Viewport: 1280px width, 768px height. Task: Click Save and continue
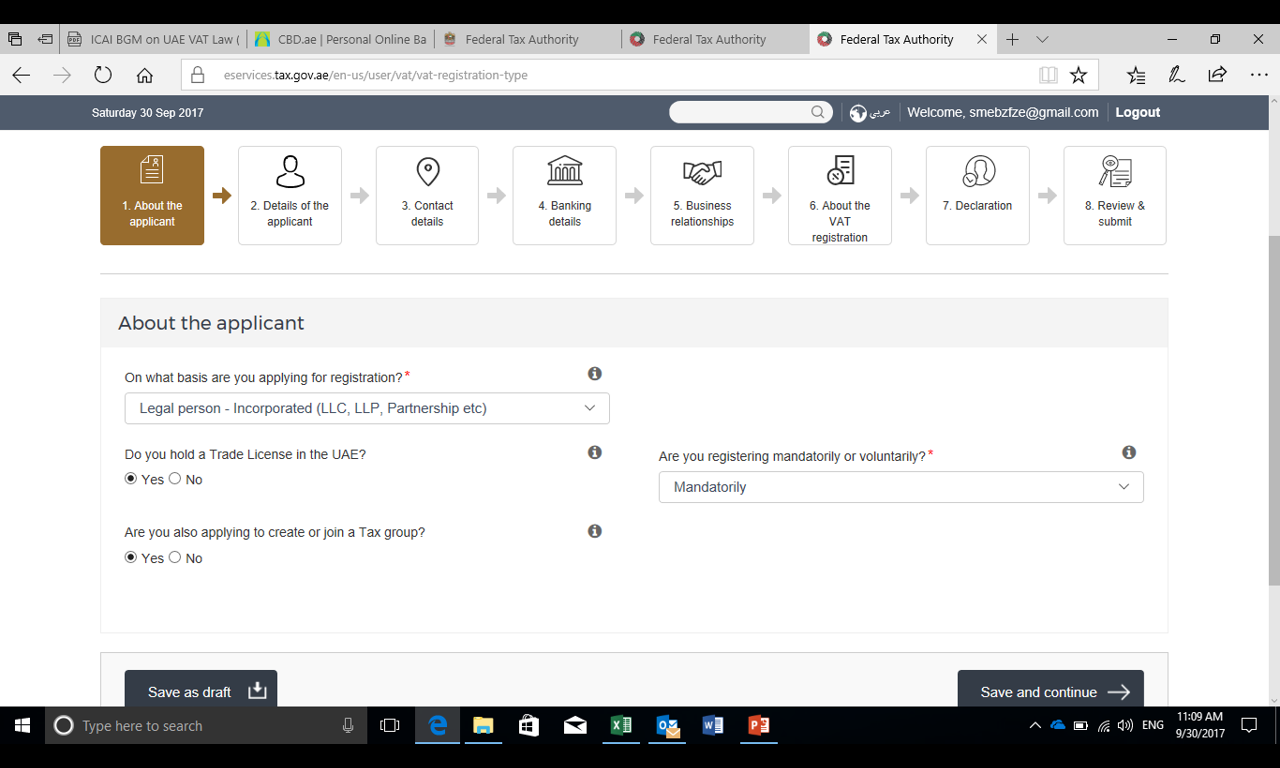[x=1051, y=691]
